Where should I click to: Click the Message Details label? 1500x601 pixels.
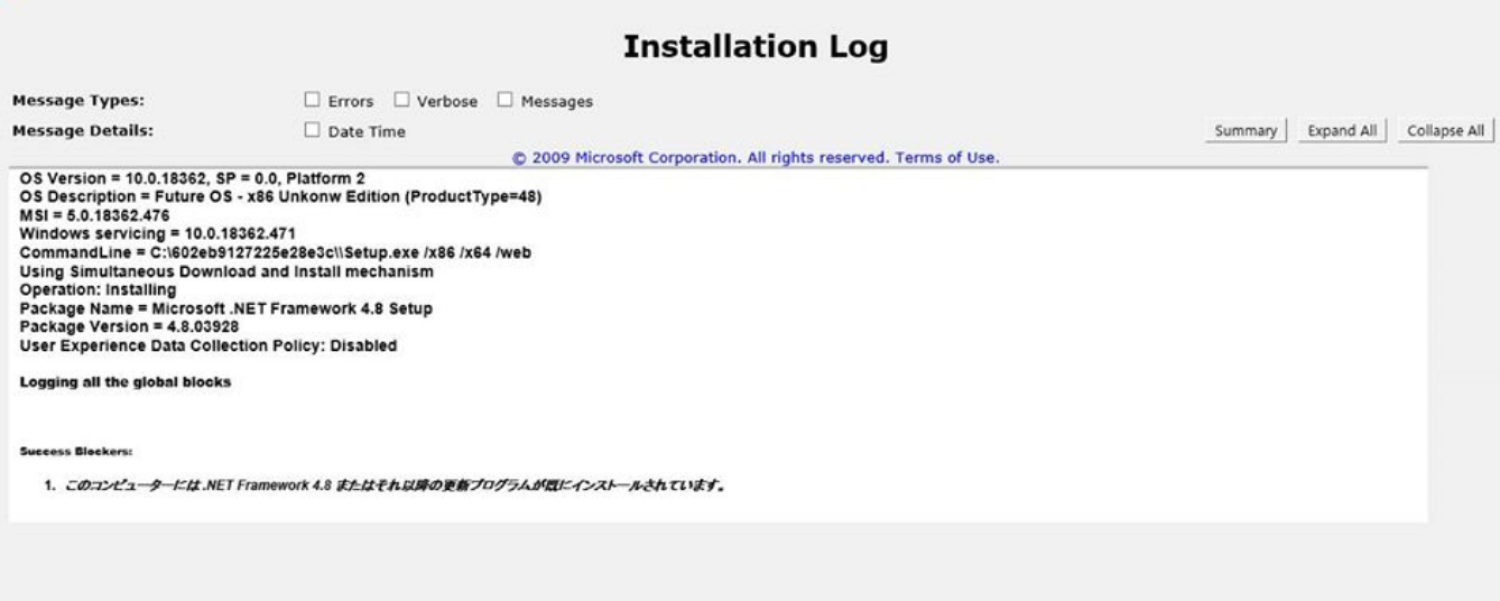[x=83, y=131]
